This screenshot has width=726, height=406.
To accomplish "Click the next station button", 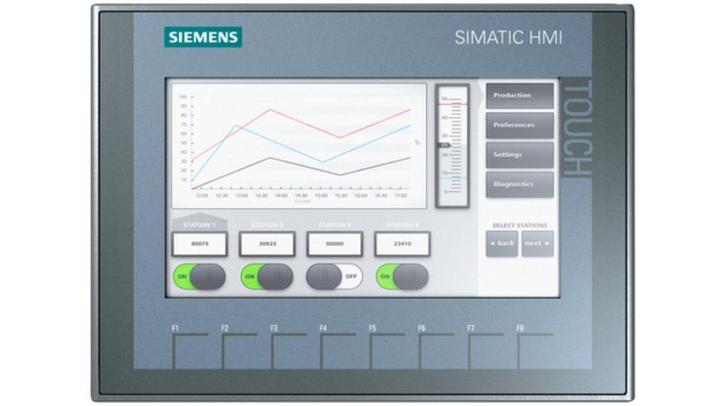I will pyautogui.click(x=538, y=244).
